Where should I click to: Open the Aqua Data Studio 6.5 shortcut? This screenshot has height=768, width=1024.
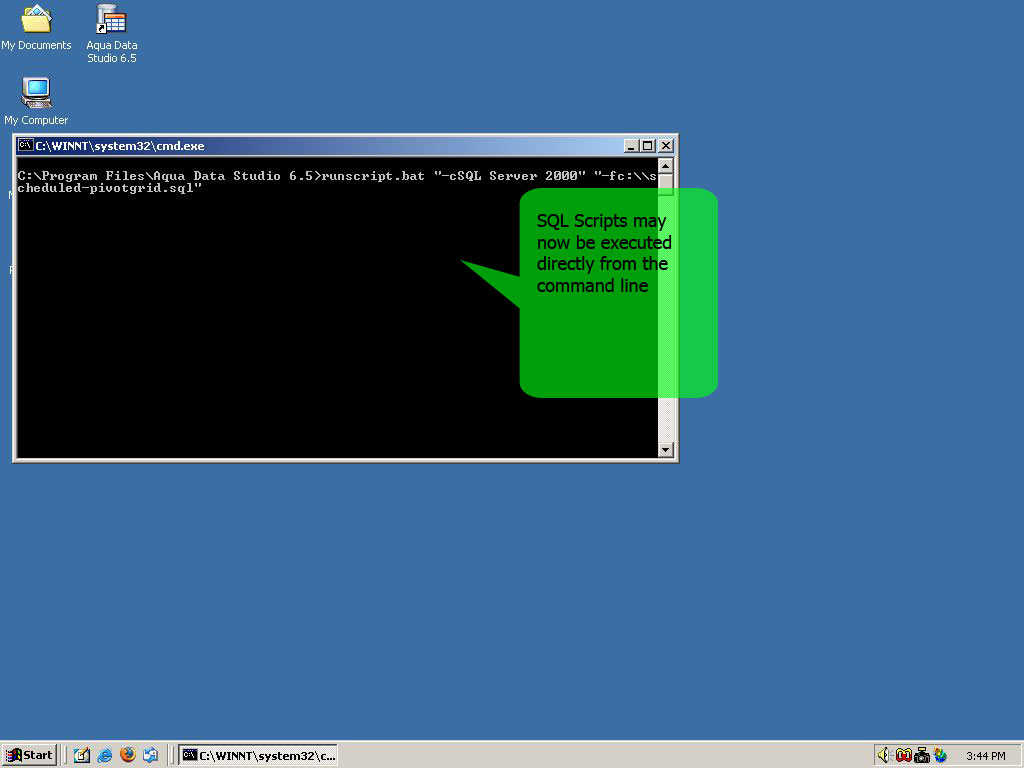click(x=111, y=33)
